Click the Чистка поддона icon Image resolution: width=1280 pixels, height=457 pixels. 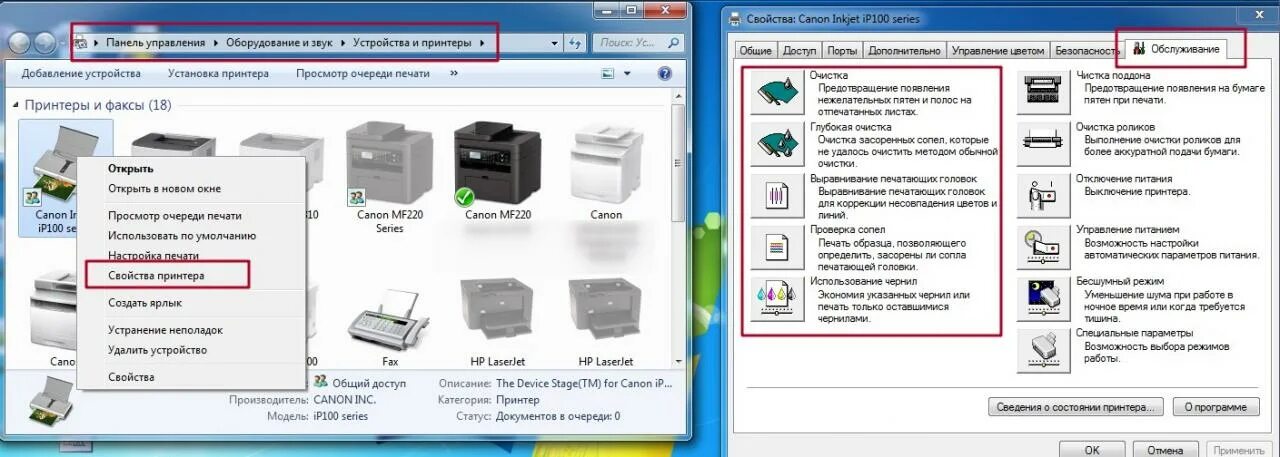coord(1044,93)
